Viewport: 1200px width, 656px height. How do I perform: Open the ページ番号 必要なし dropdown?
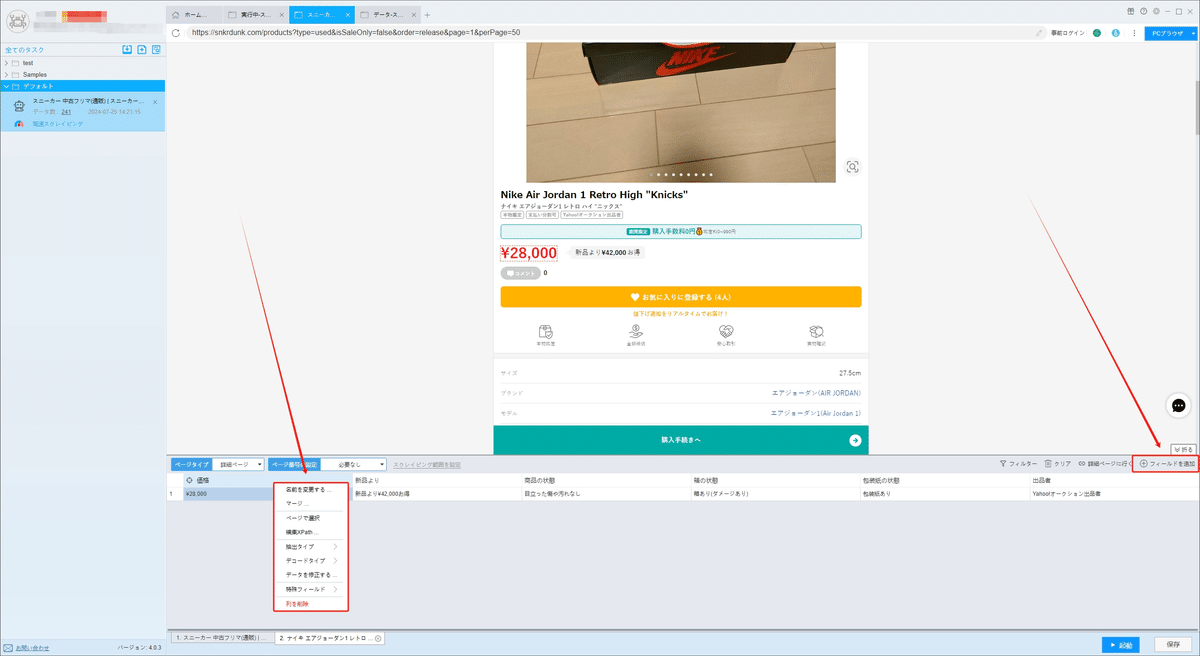tap(354, 464)
